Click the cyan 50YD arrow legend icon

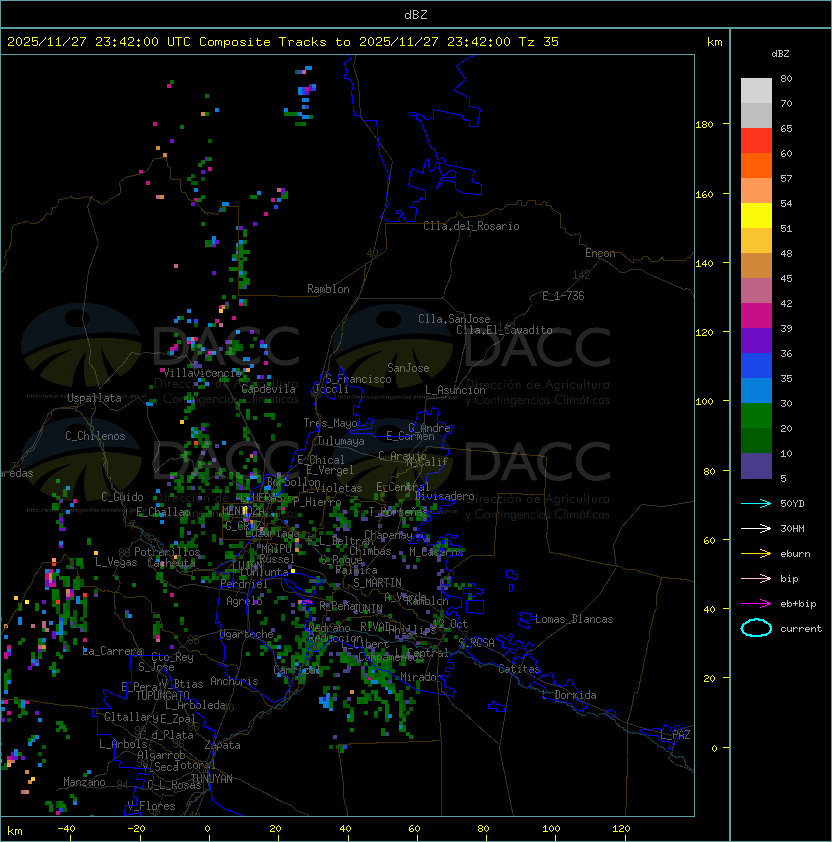756,504
